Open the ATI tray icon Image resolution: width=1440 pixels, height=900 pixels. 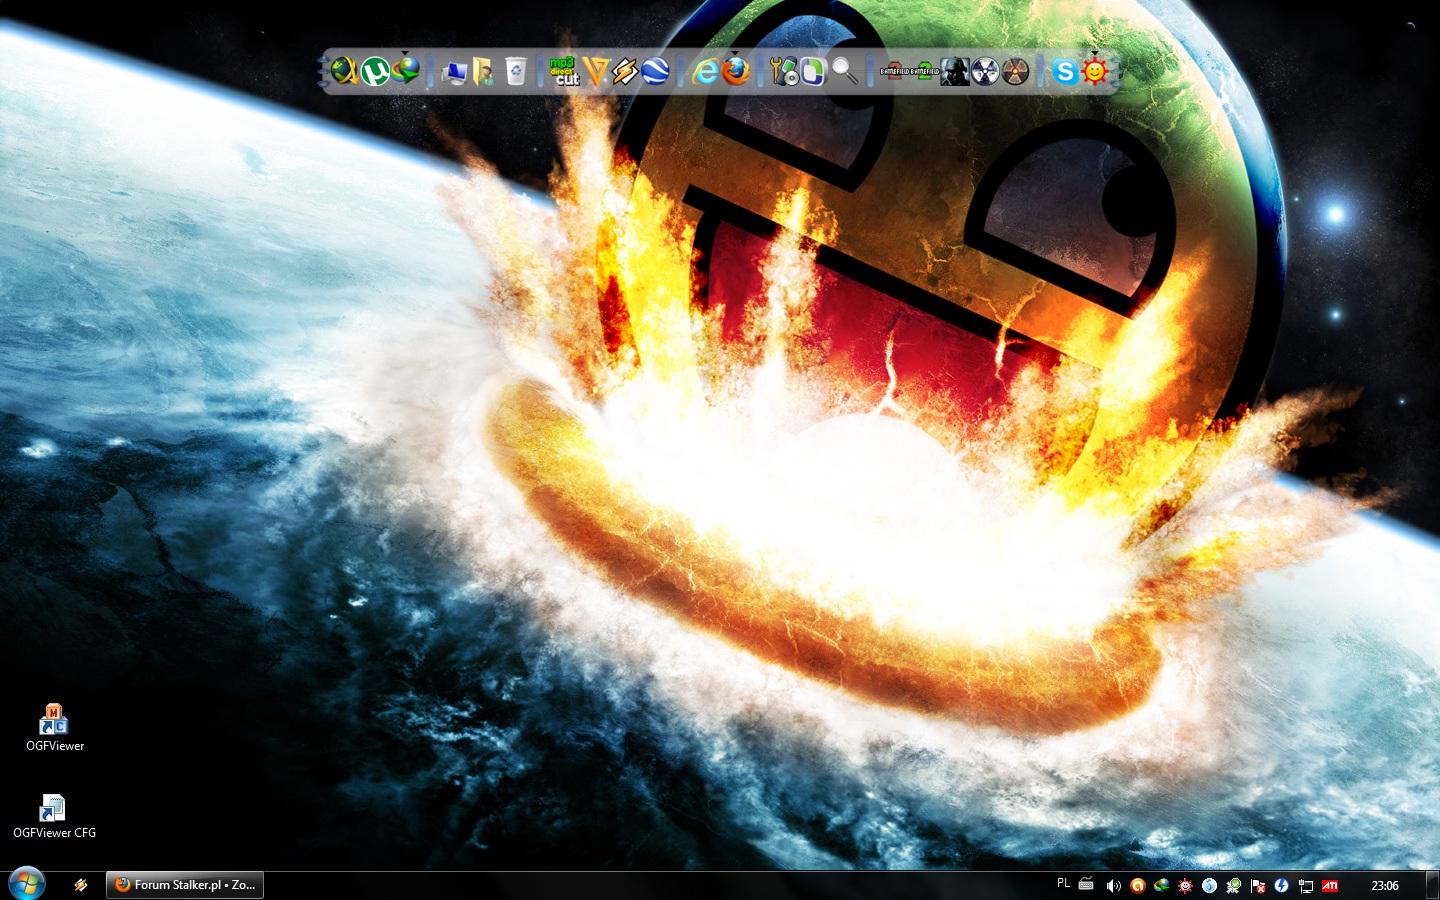(1330, 885)
